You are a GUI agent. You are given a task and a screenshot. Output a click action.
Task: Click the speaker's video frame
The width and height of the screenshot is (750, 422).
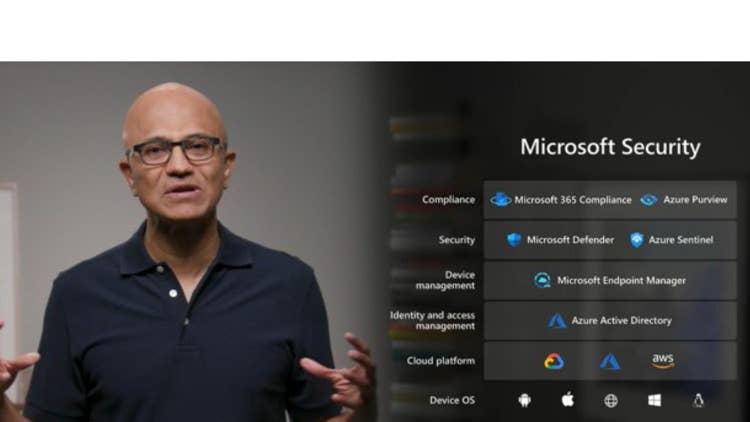tap(189, 242)
